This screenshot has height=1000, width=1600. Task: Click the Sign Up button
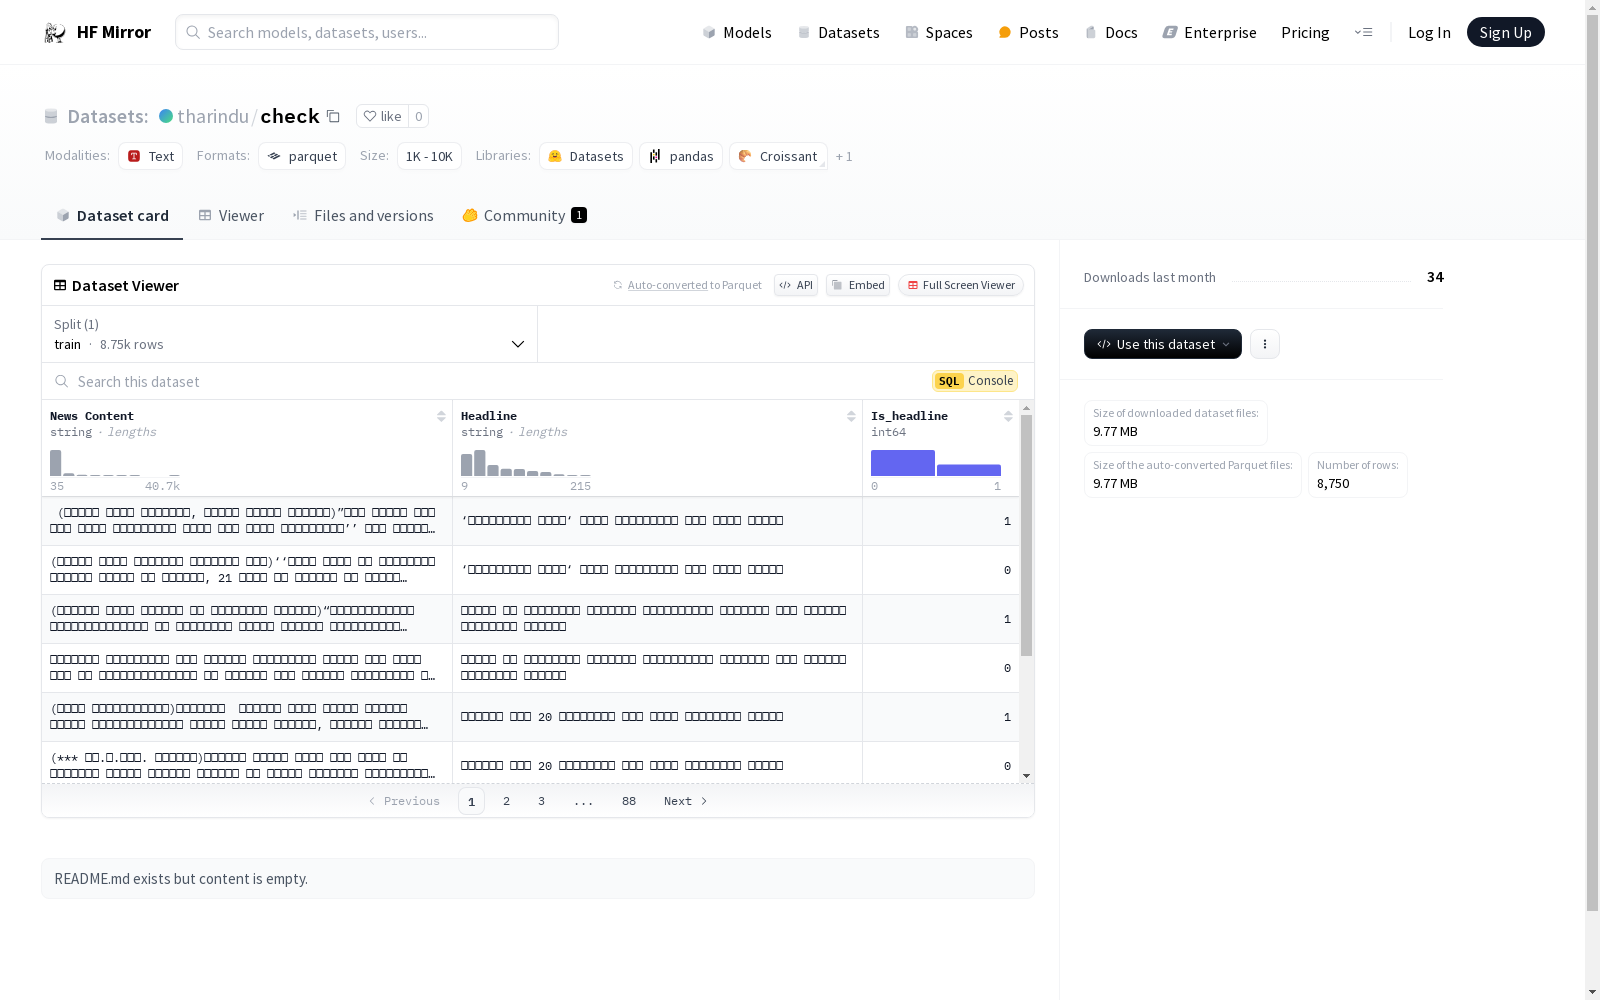point(1505,32)
